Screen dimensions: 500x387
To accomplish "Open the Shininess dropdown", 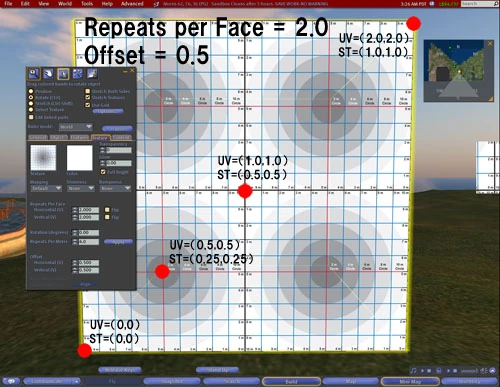I will click(81, 188).
